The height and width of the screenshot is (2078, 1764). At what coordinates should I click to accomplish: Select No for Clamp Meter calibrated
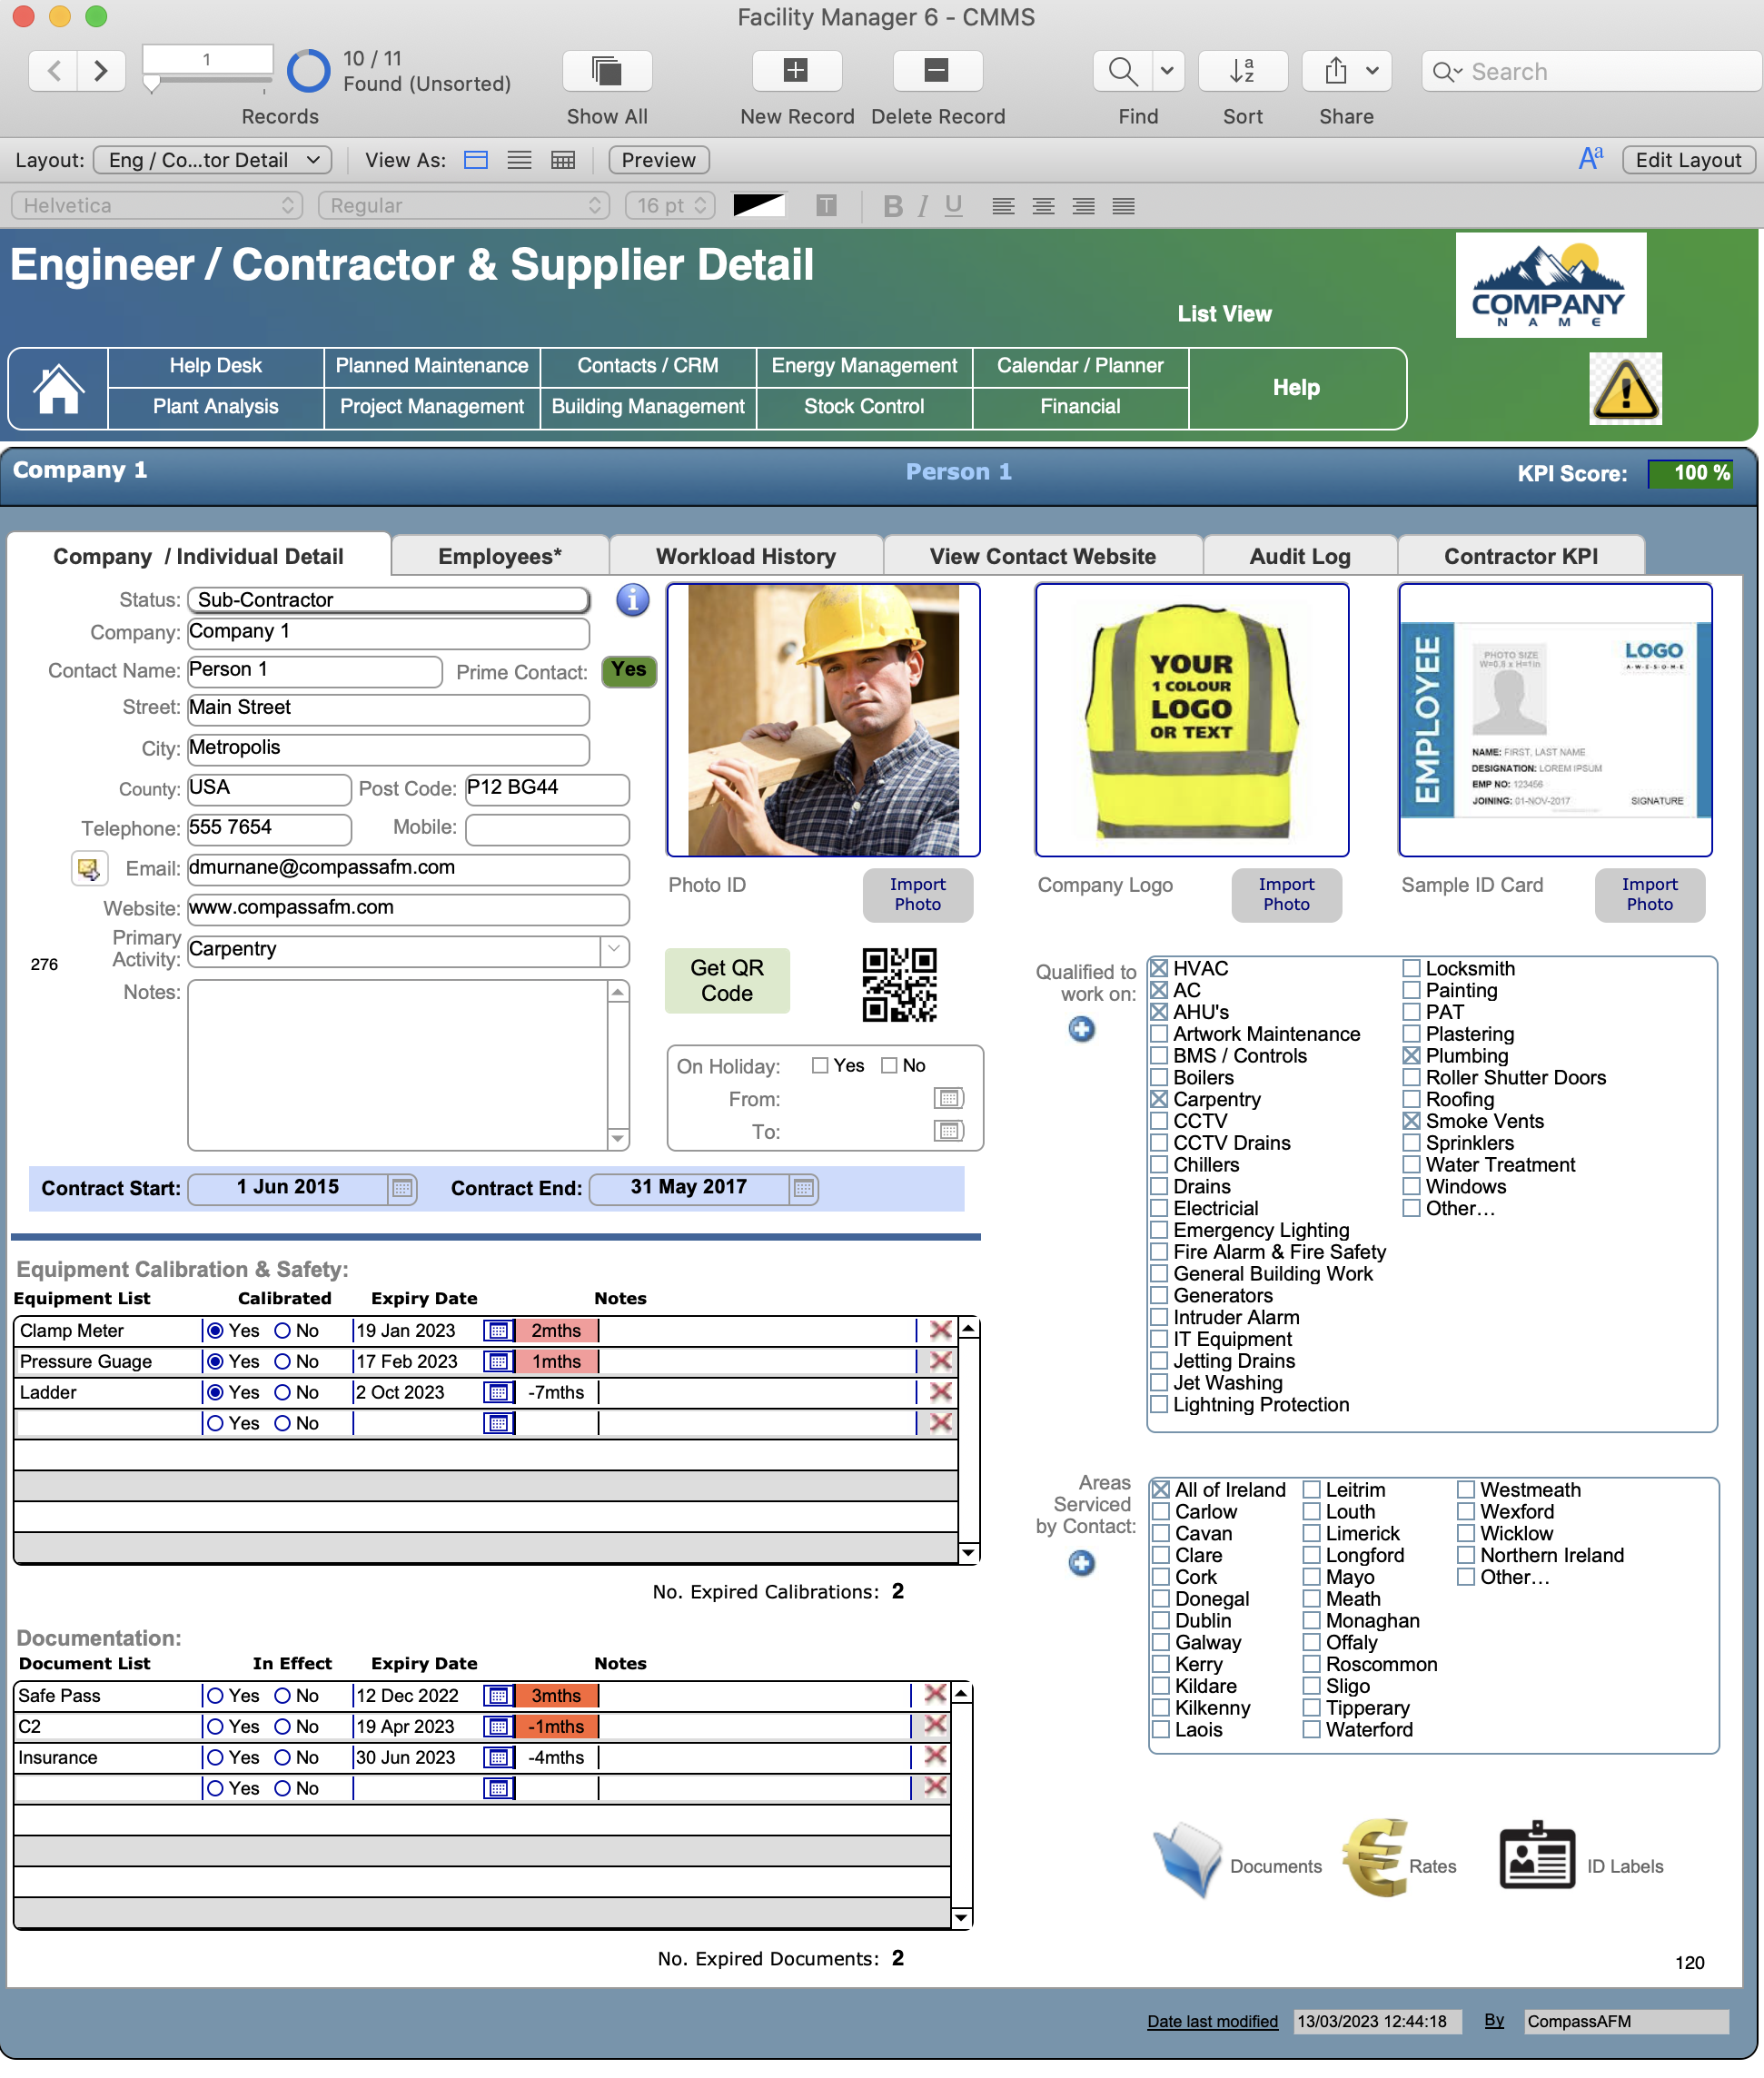pyautogui.click(x=285, y=1330)
